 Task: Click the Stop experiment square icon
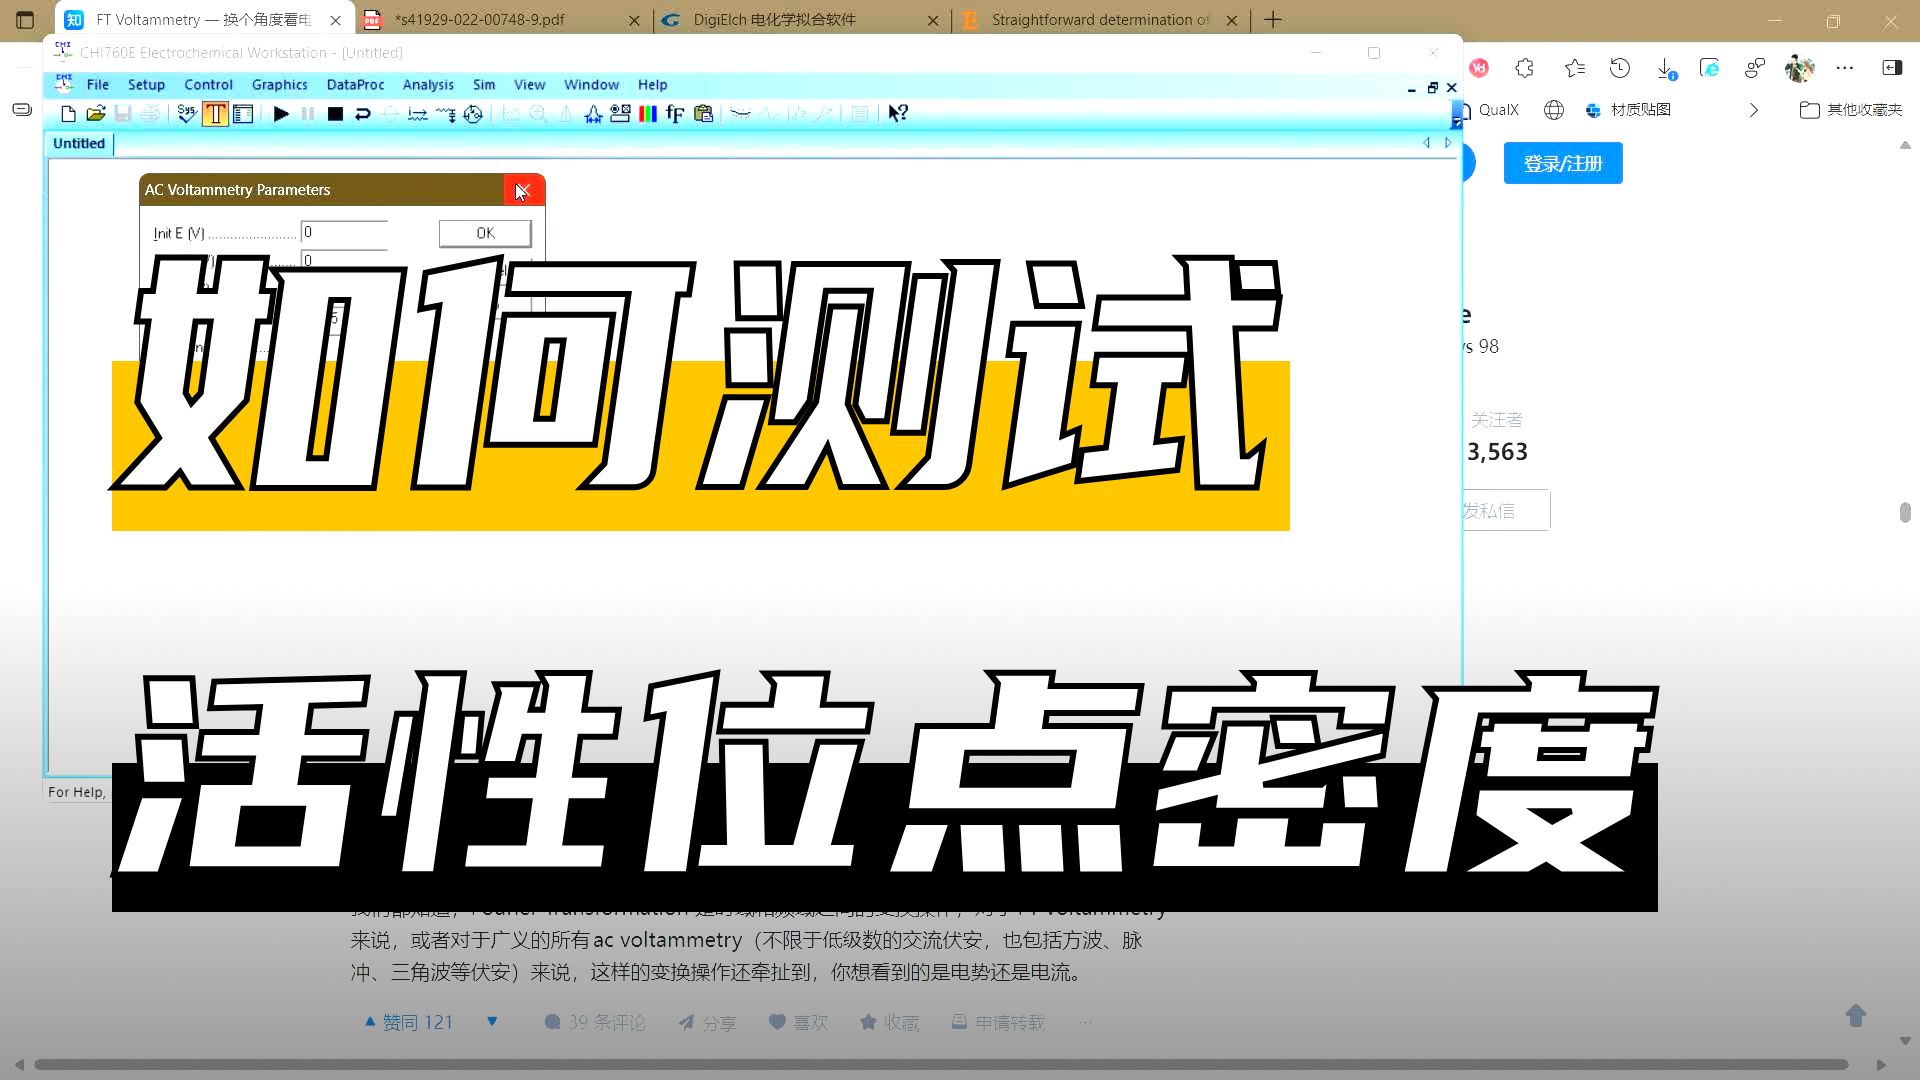[x=336, y=114]
